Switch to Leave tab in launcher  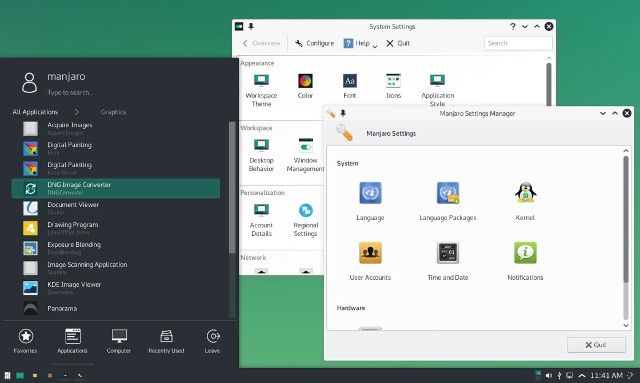tap(212, 341)
